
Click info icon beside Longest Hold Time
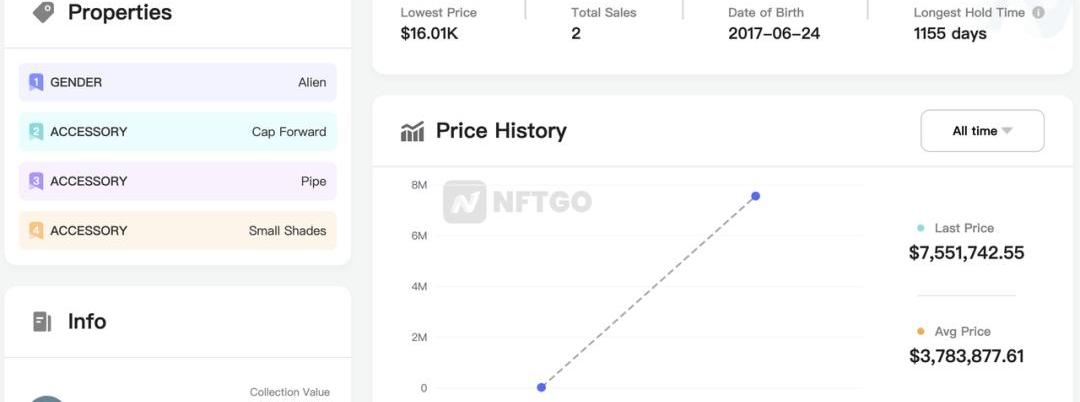coord(1038,13)
